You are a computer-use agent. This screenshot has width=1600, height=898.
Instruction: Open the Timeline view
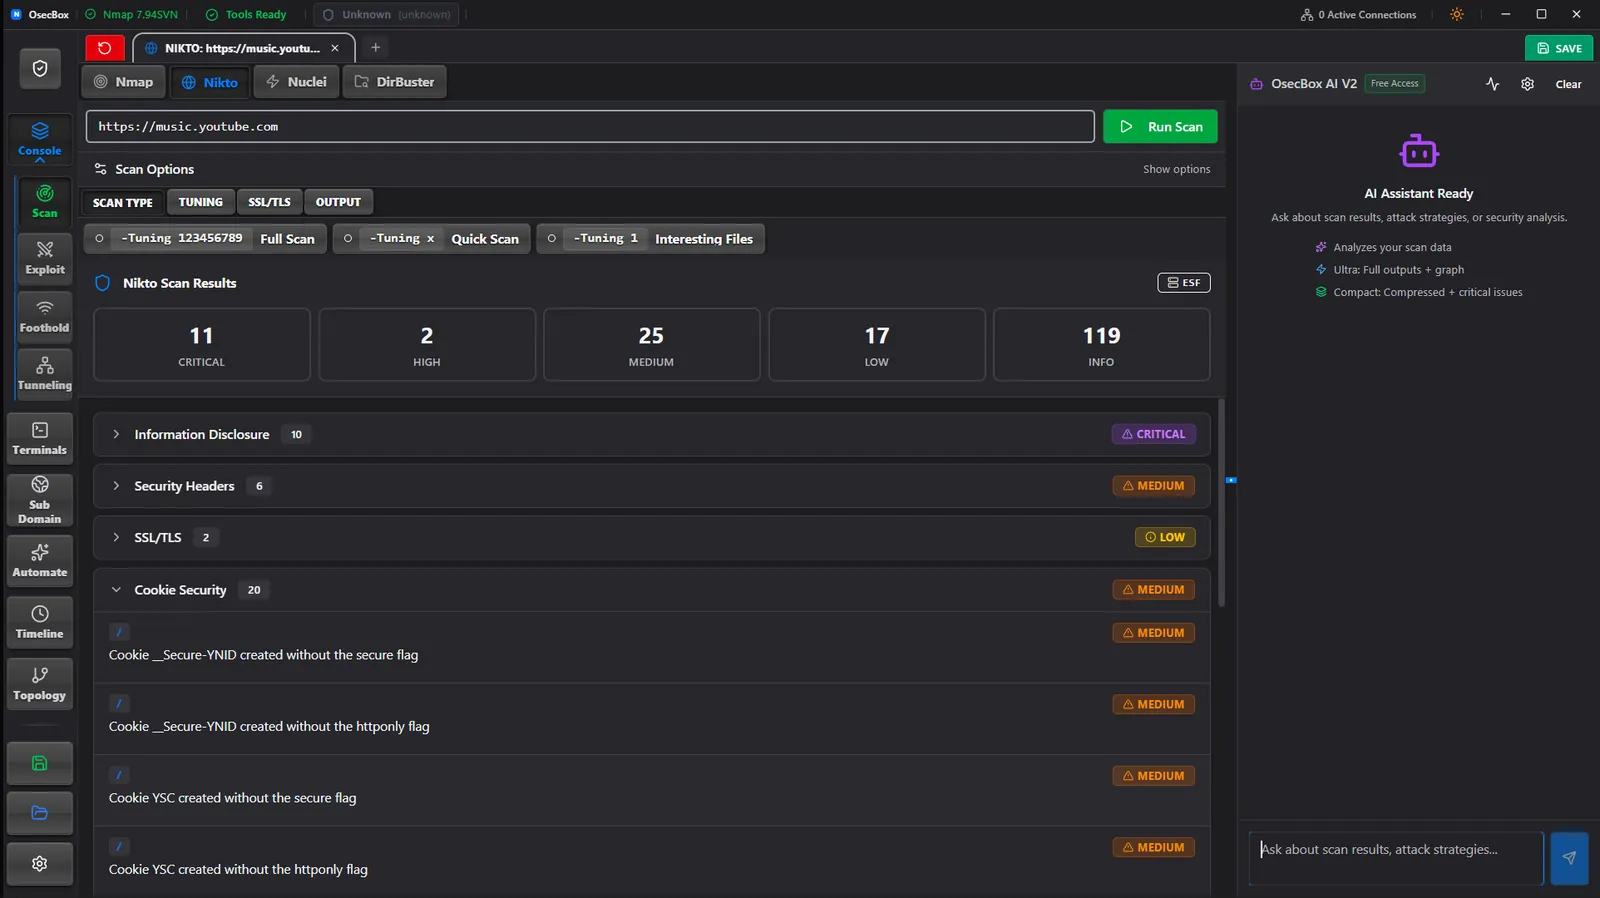coord(40,622)
